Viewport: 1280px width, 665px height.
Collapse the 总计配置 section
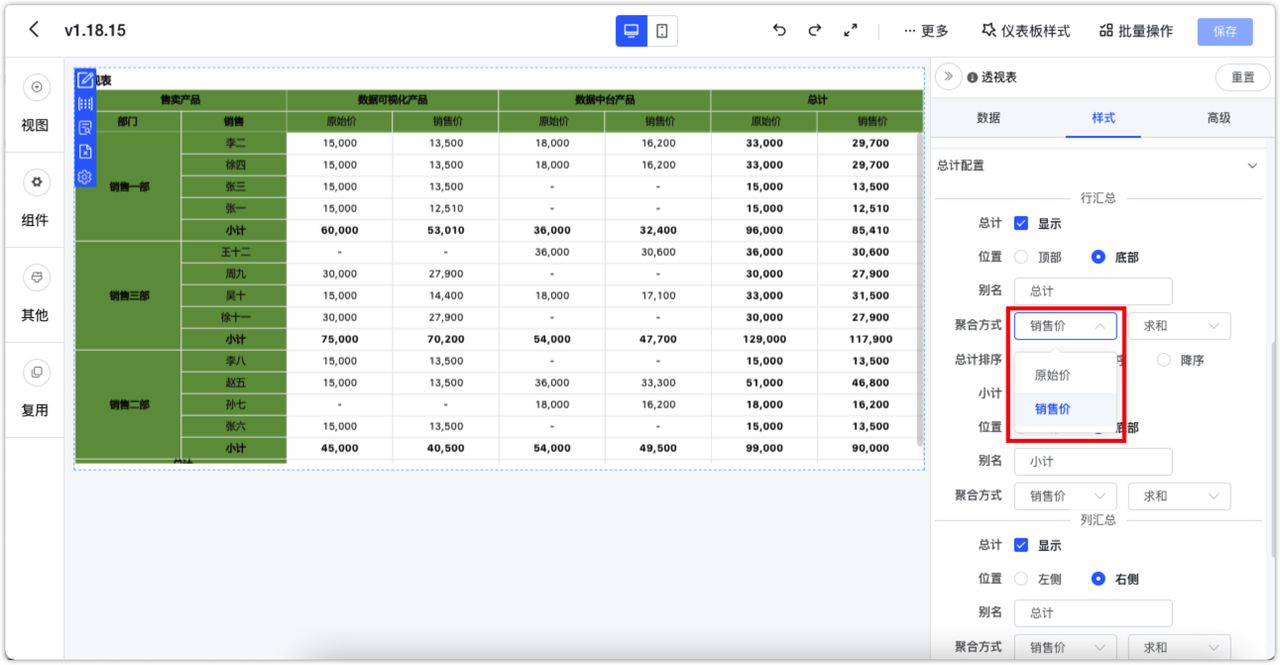(1251, 165)
